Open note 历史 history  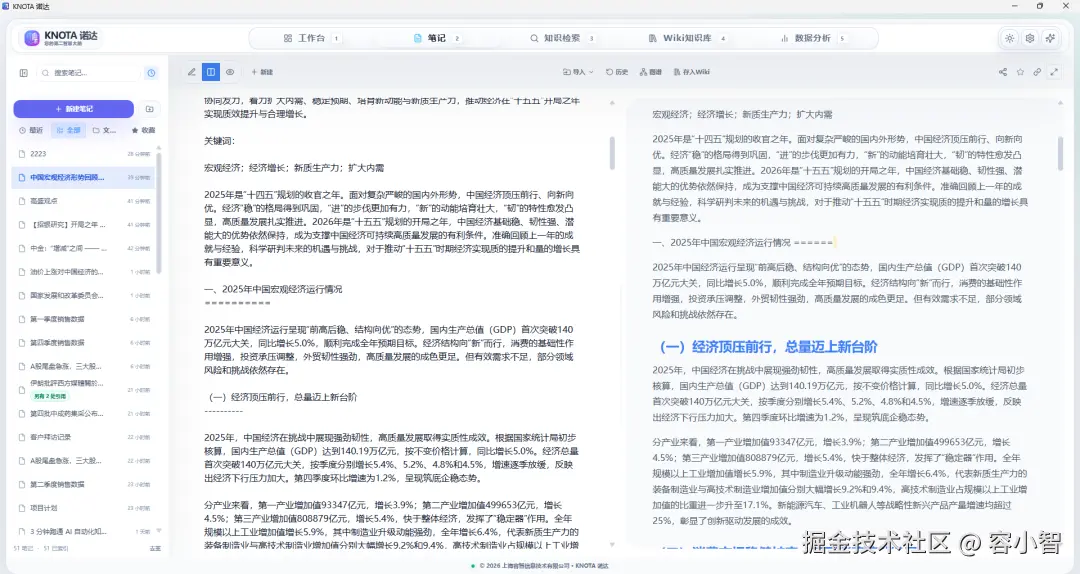coord(616,72)
